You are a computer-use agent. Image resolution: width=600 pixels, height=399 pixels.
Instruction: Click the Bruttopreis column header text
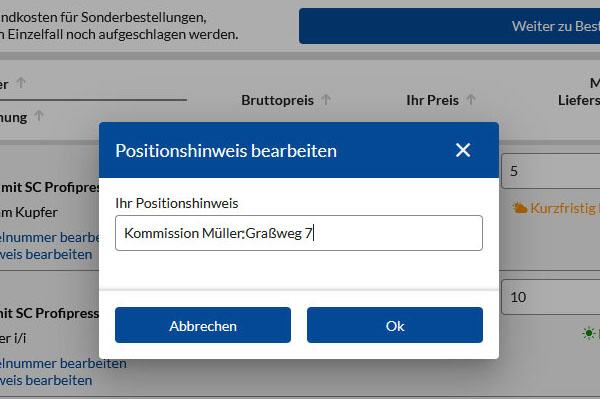(277, 100)
